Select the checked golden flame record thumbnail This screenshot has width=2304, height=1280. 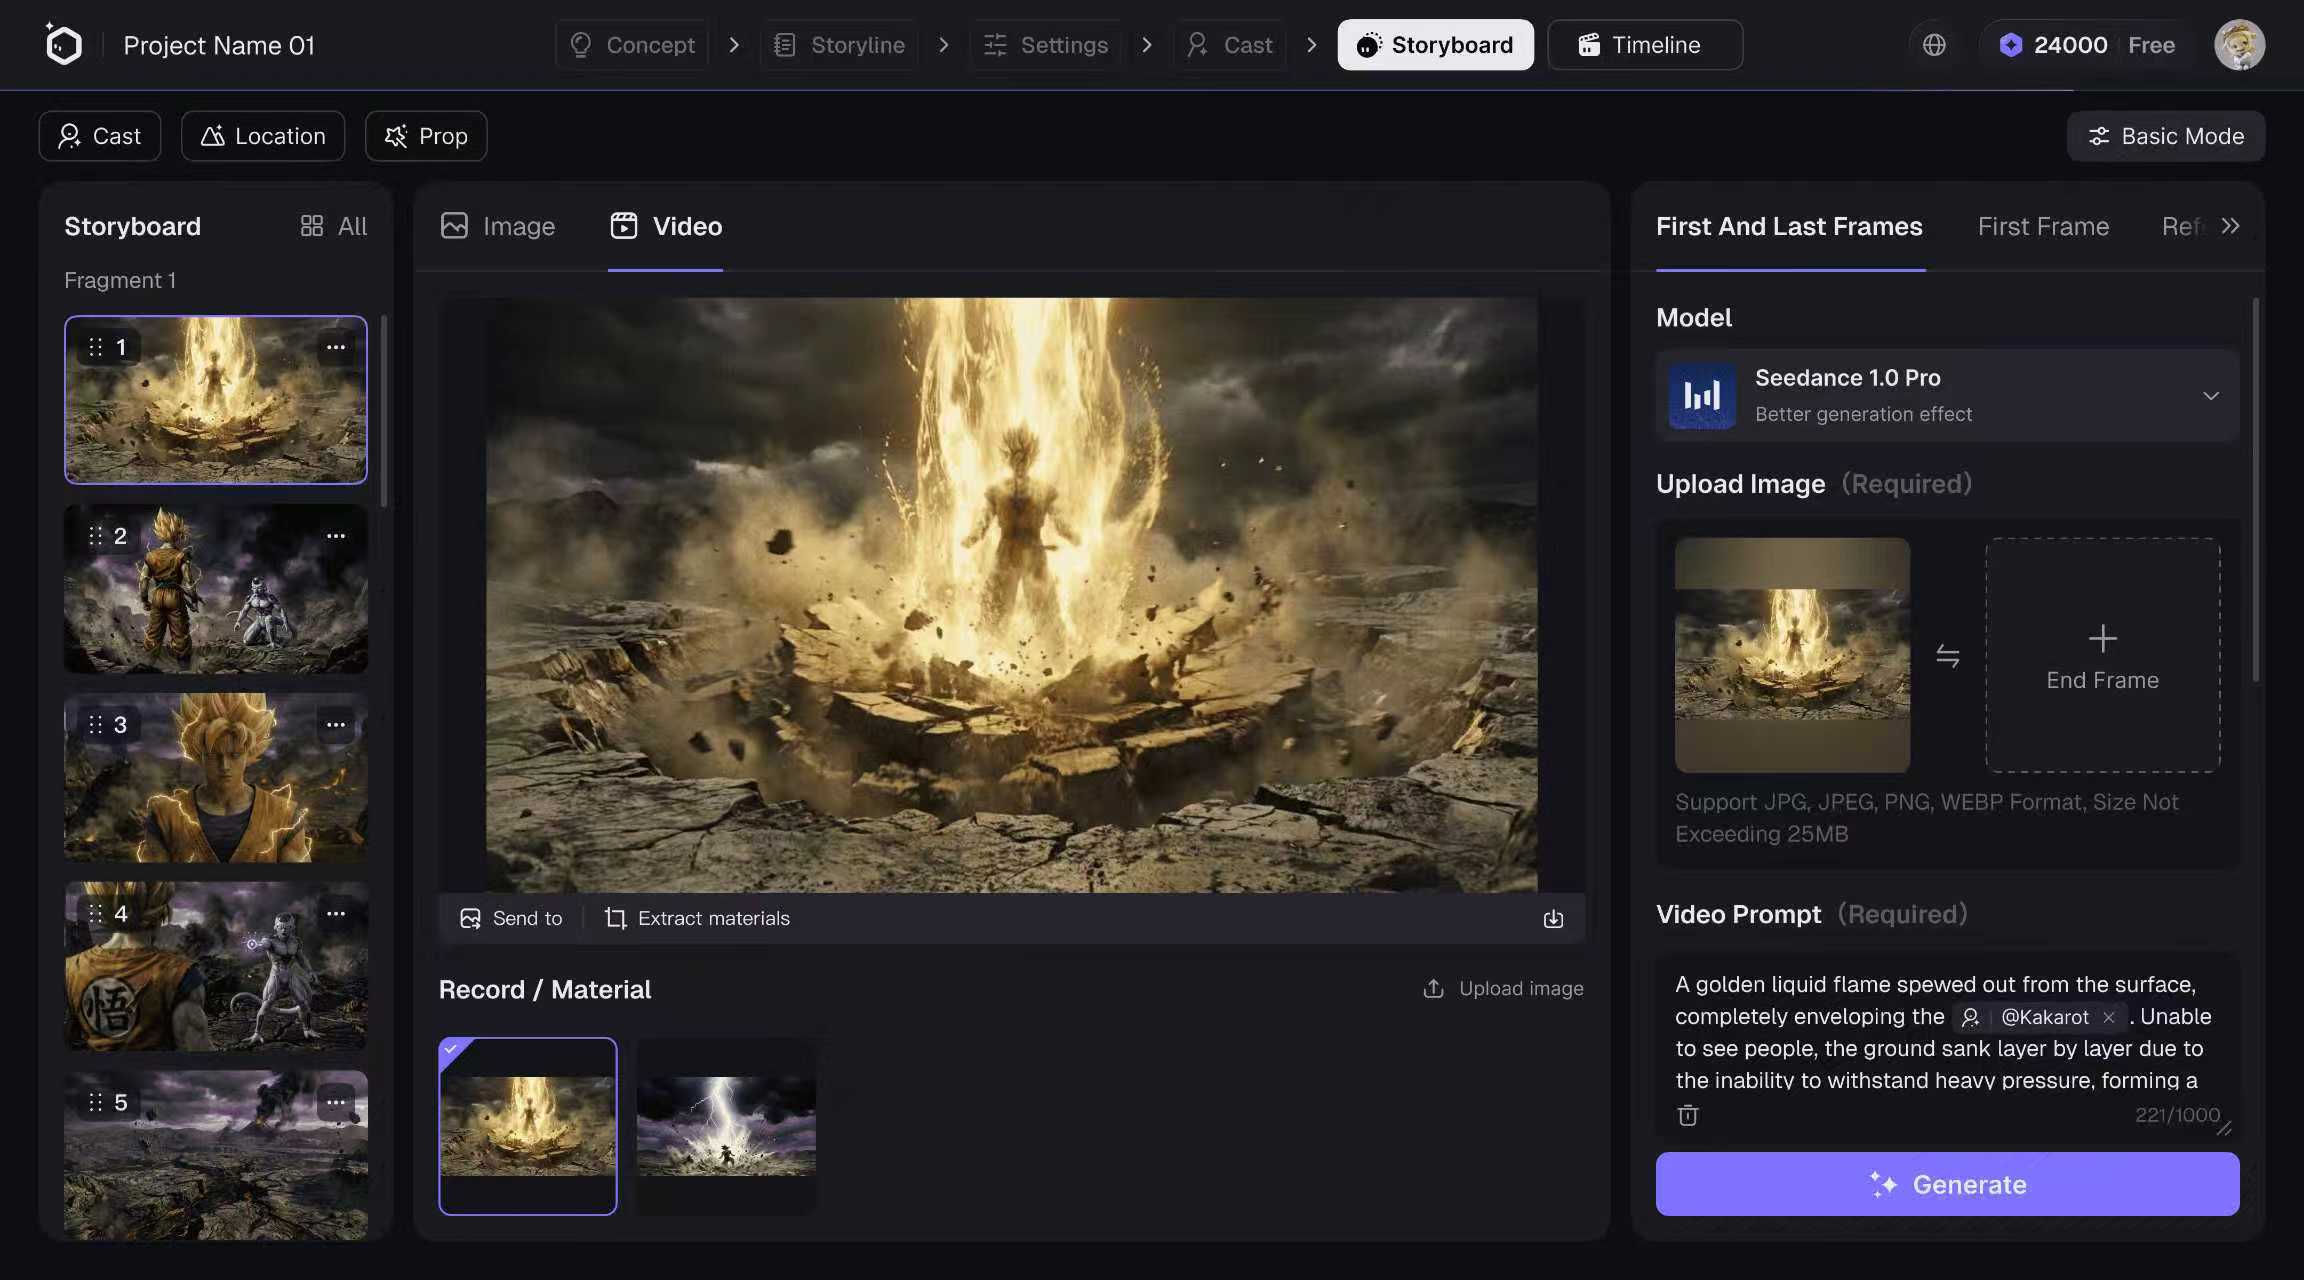pos(527,1126)
